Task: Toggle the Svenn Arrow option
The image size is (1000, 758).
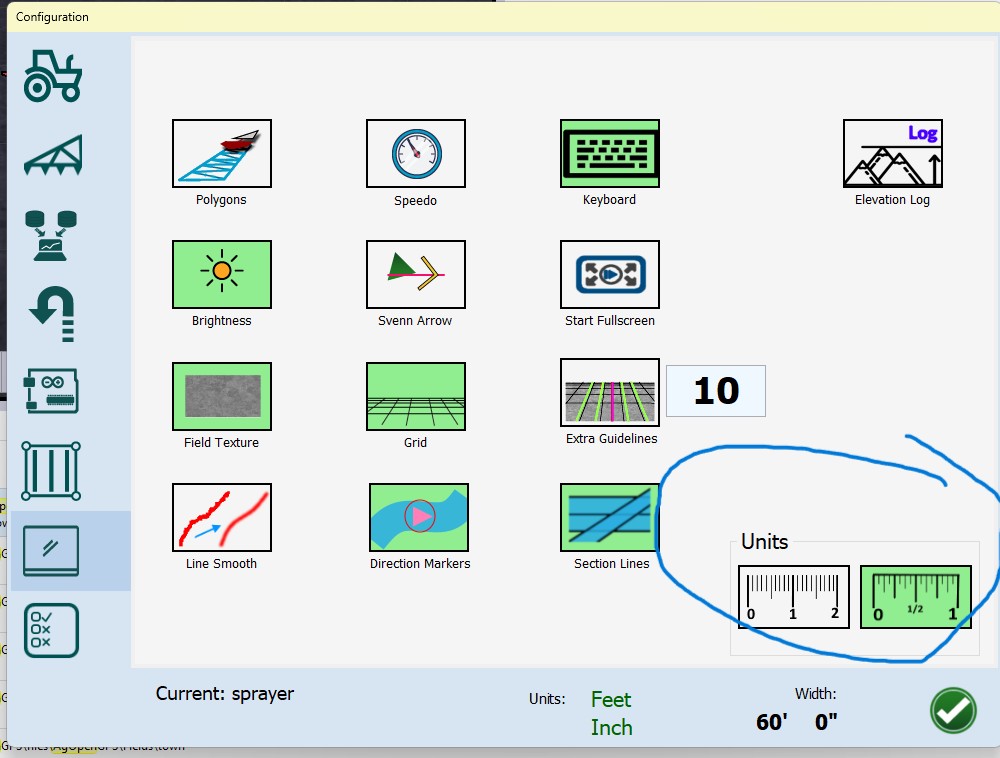Action: (415, 274)
